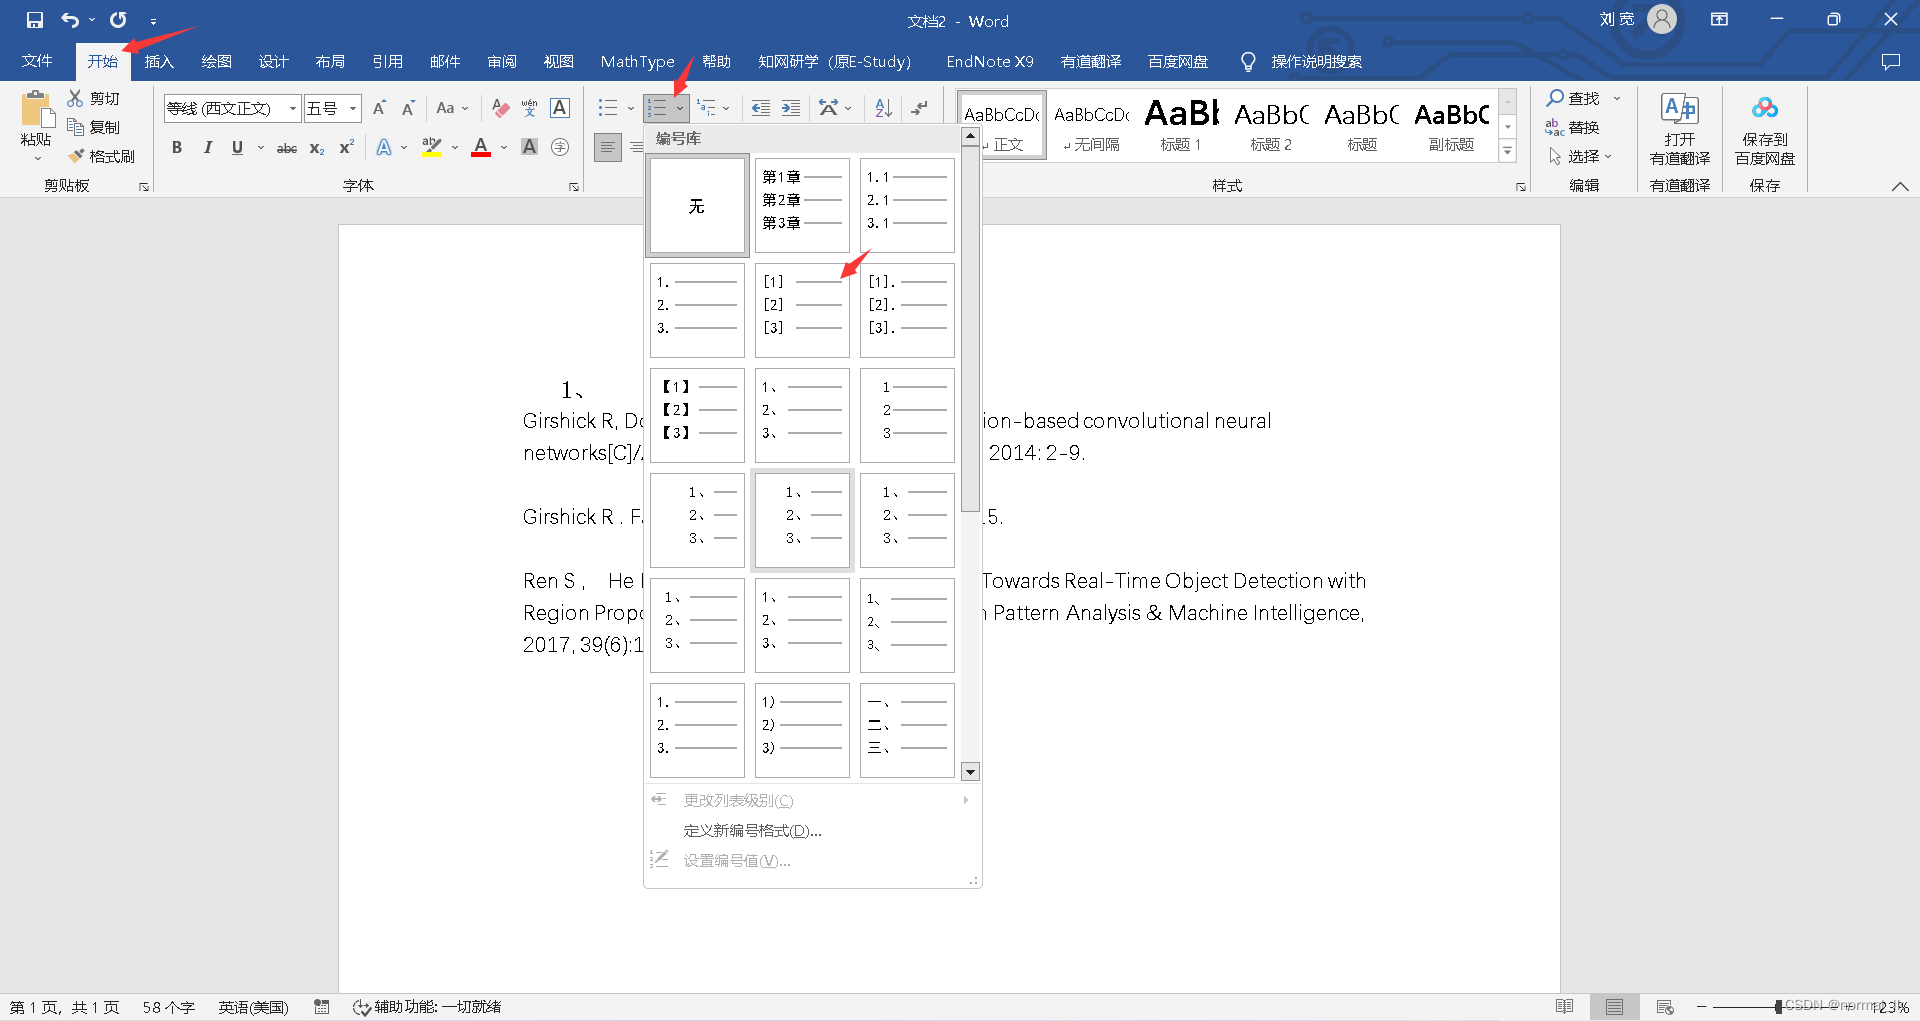Open the font name dropdown
Viewport: 1920px width, 1021px height.
point(293,108)
